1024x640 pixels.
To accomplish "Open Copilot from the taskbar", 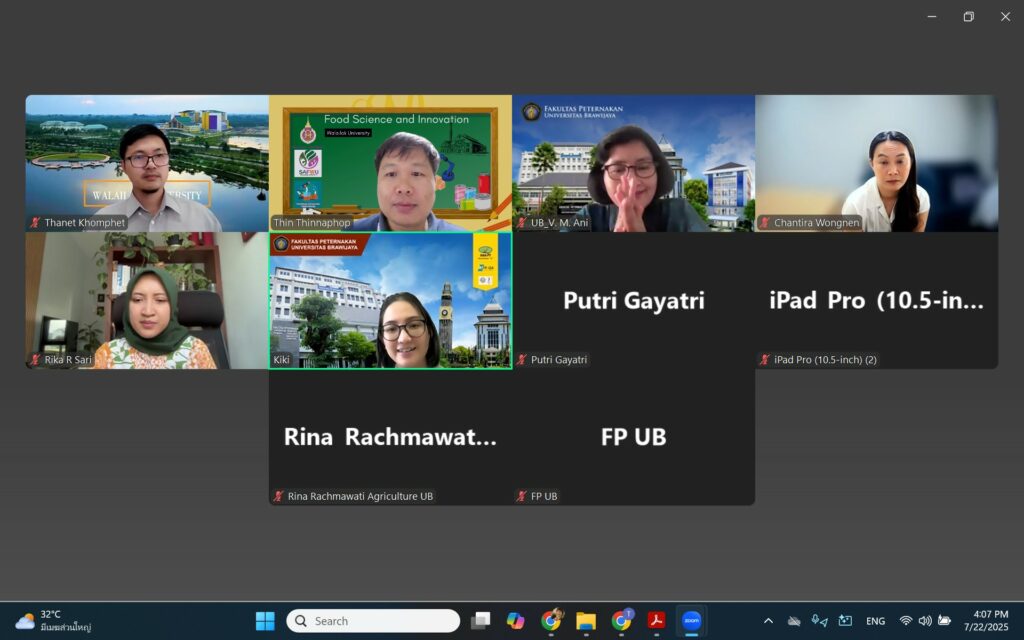I will [x=515, y=620].
